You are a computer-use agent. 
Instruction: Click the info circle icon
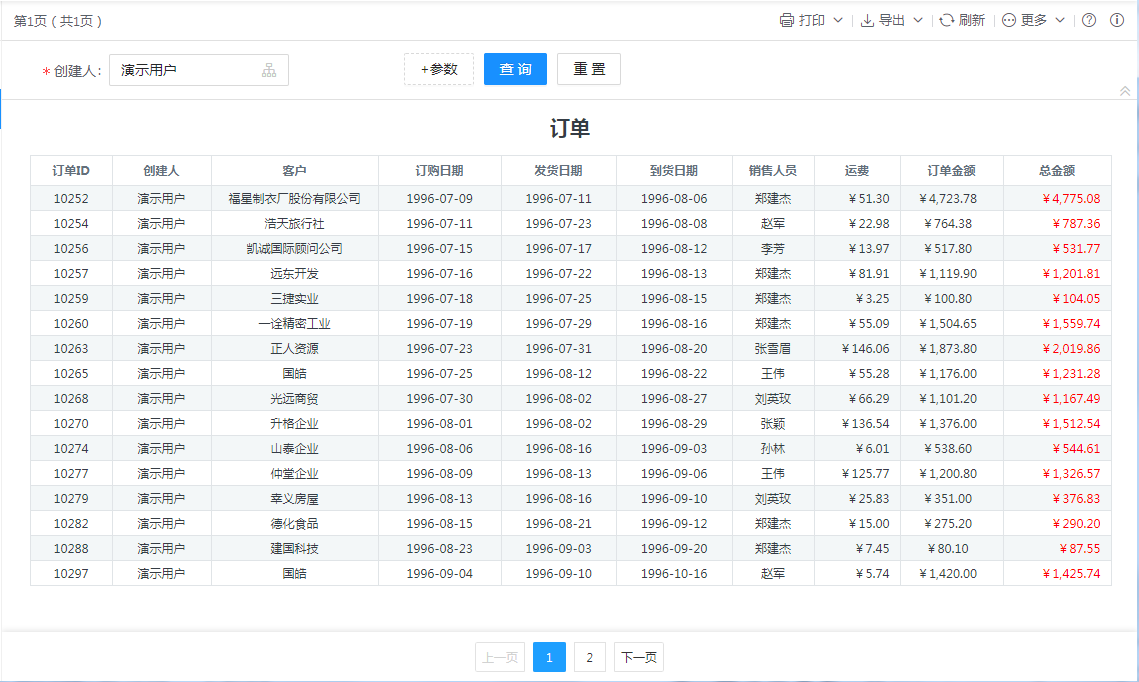pyautogui.click(x=1117, y=20)
